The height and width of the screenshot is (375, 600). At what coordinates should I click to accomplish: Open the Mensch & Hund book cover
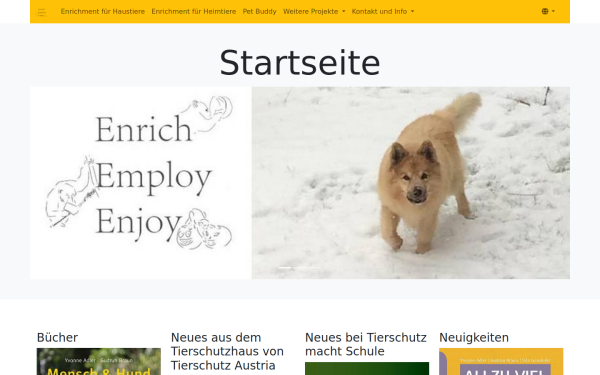[x=99, y=362]
